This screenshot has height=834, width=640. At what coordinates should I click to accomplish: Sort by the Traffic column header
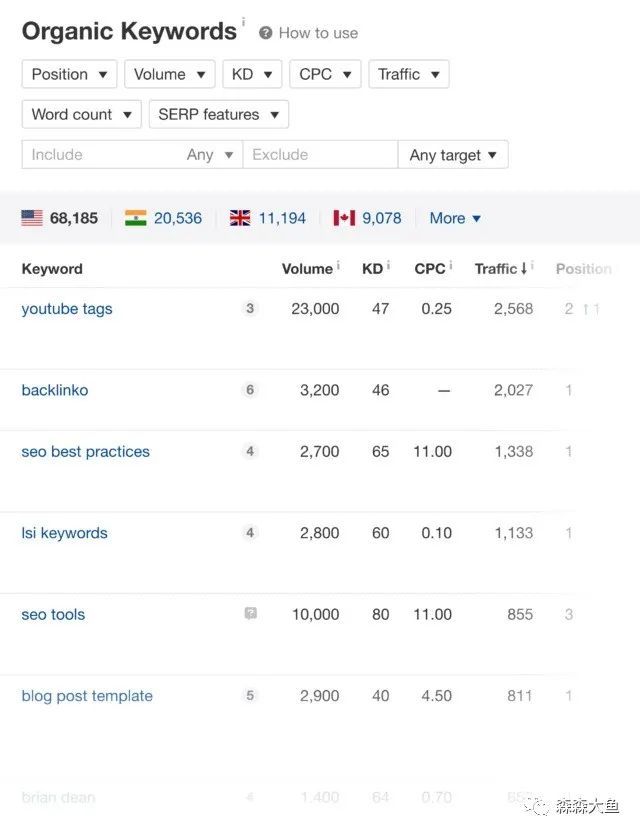click(x=501, y=269)
